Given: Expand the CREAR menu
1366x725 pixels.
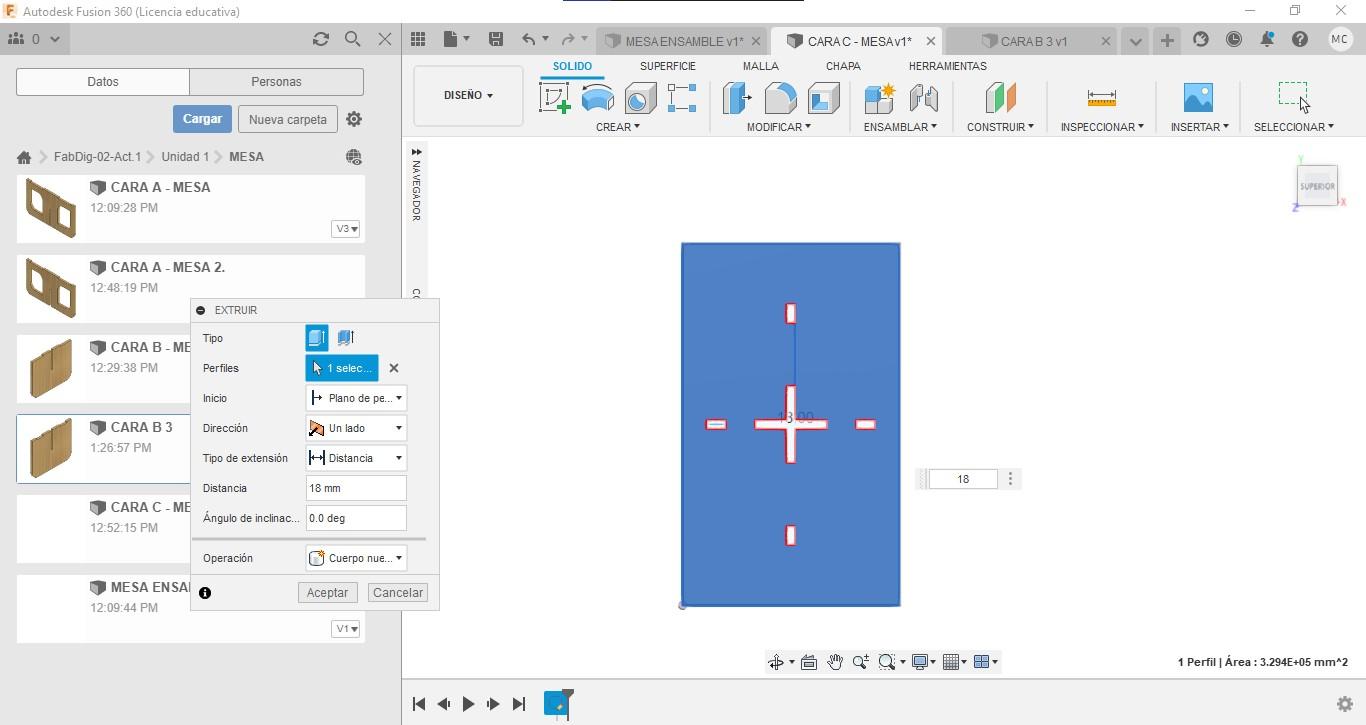Looking at the screenshot, I should click(x=618, y=127).
